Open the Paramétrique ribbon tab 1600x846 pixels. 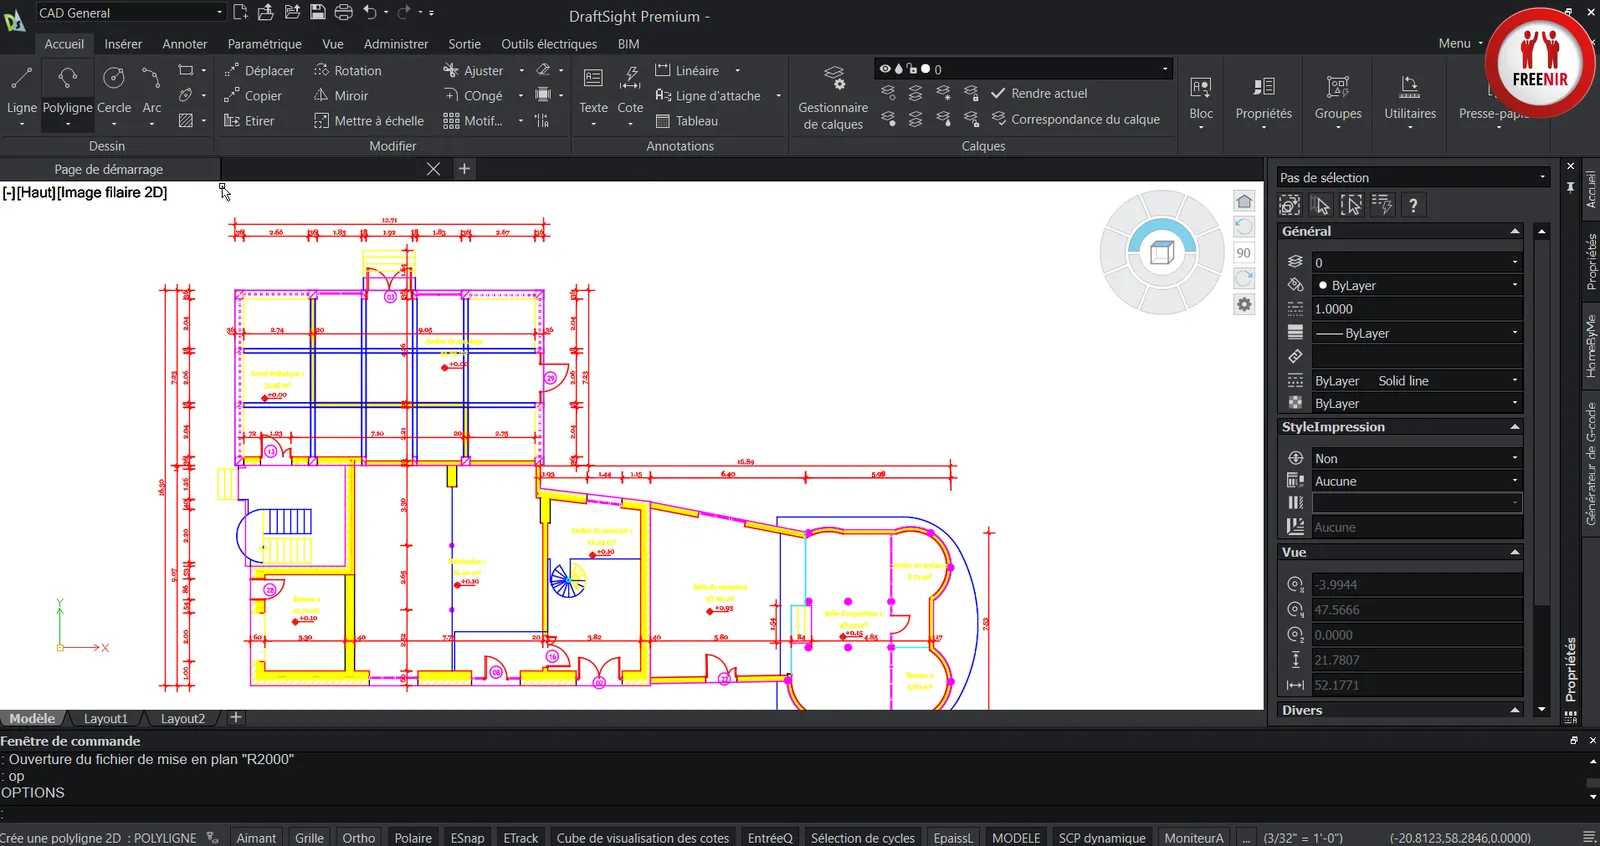coord(264,44)
